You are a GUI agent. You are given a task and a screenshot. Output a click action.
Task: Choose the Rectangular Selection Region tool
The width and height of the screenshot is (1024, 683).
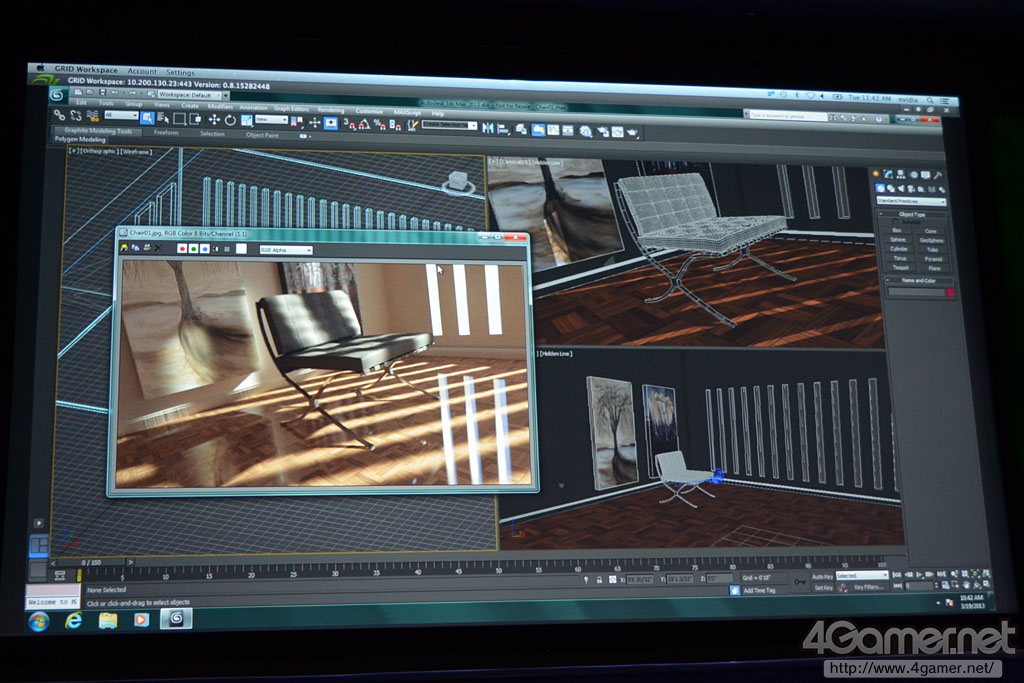click(180, 119)
